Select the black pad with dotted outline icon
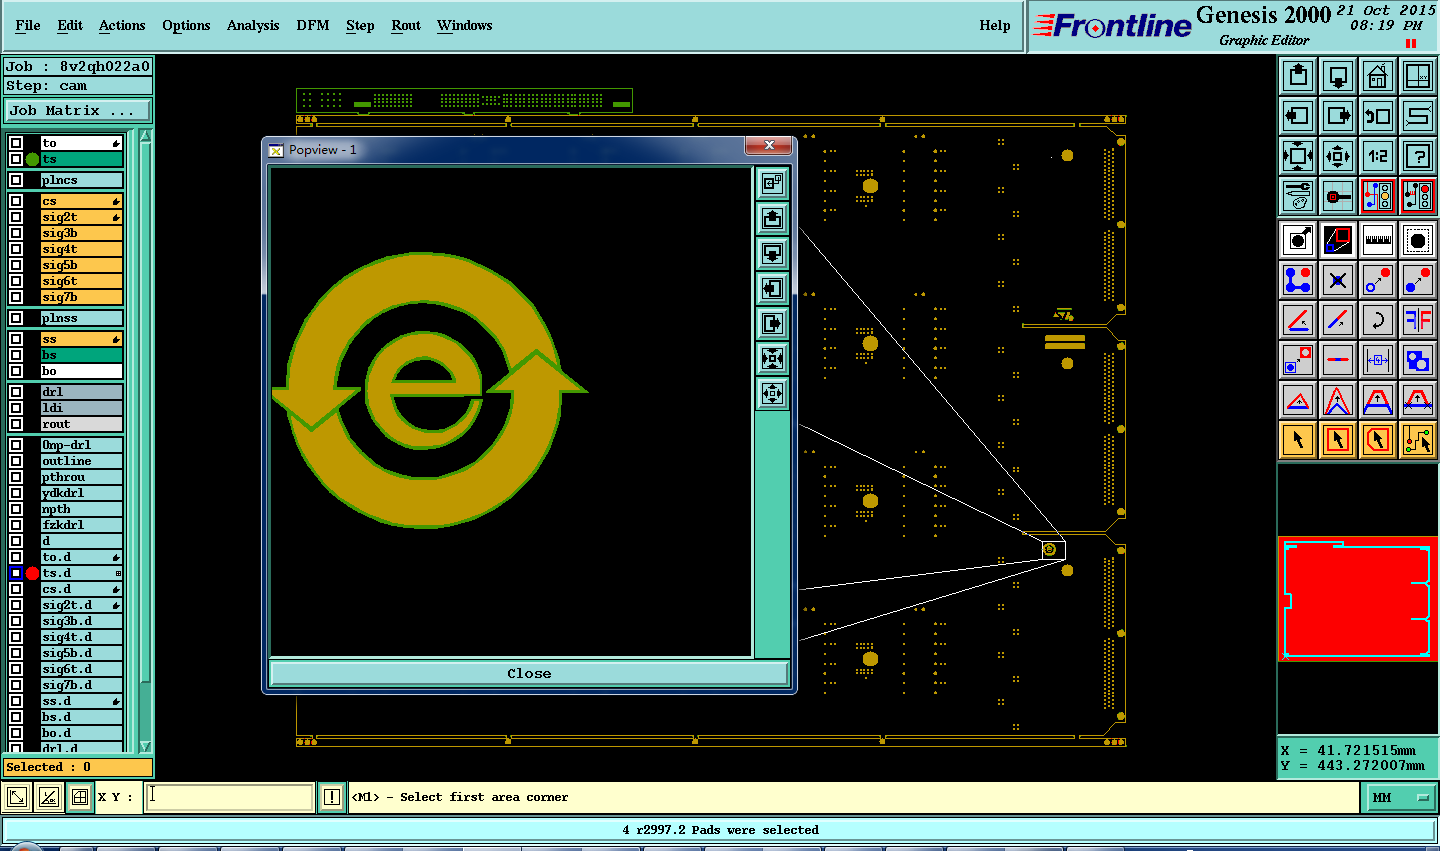 [x=1418, y=240]
